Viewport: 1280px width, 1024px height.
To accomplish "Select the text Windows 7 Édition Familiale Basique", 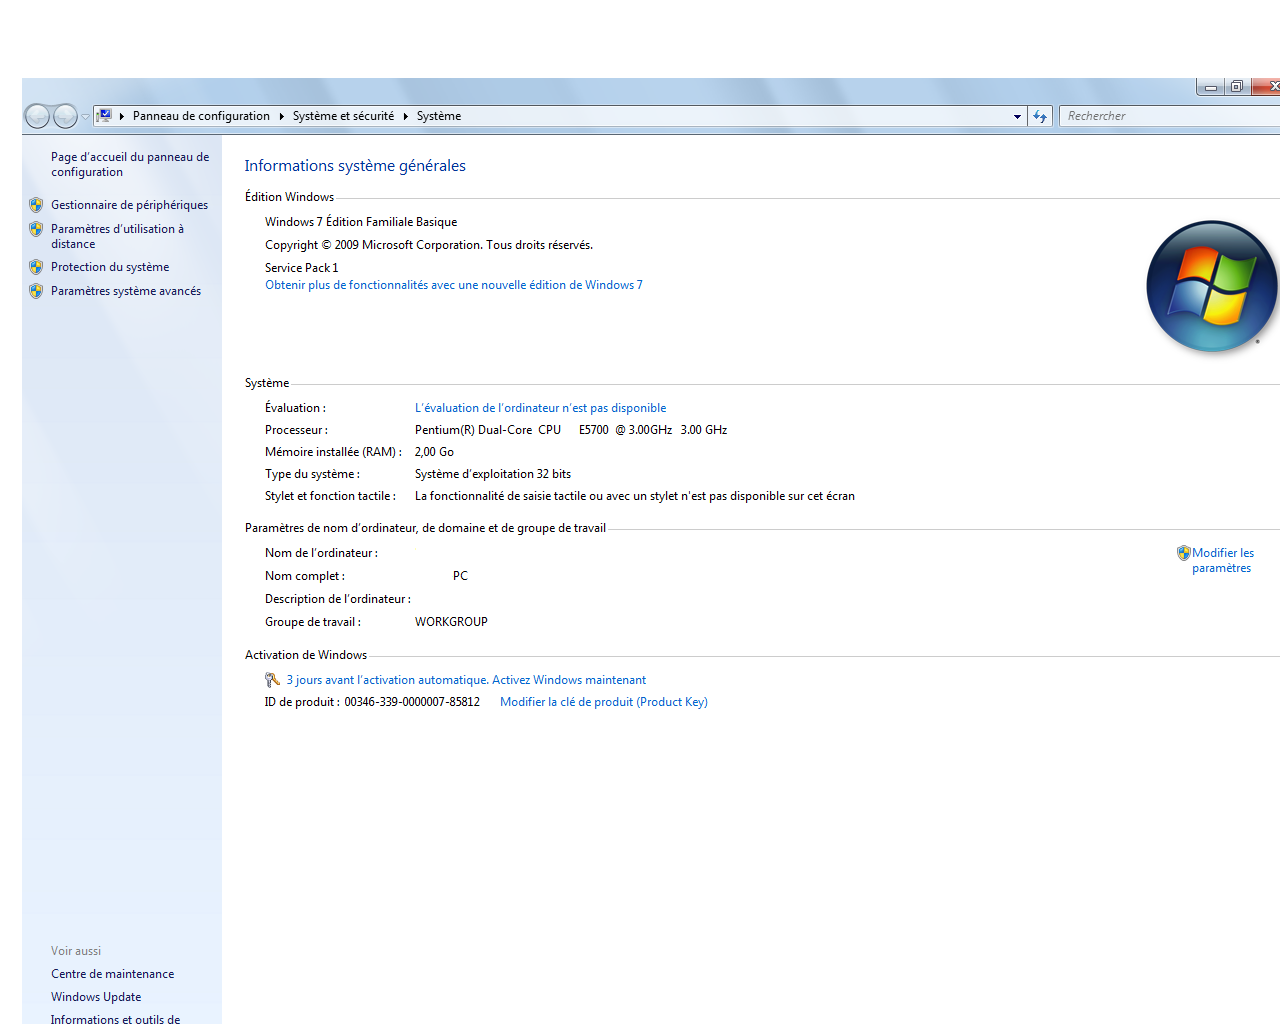I will (361, 222).
